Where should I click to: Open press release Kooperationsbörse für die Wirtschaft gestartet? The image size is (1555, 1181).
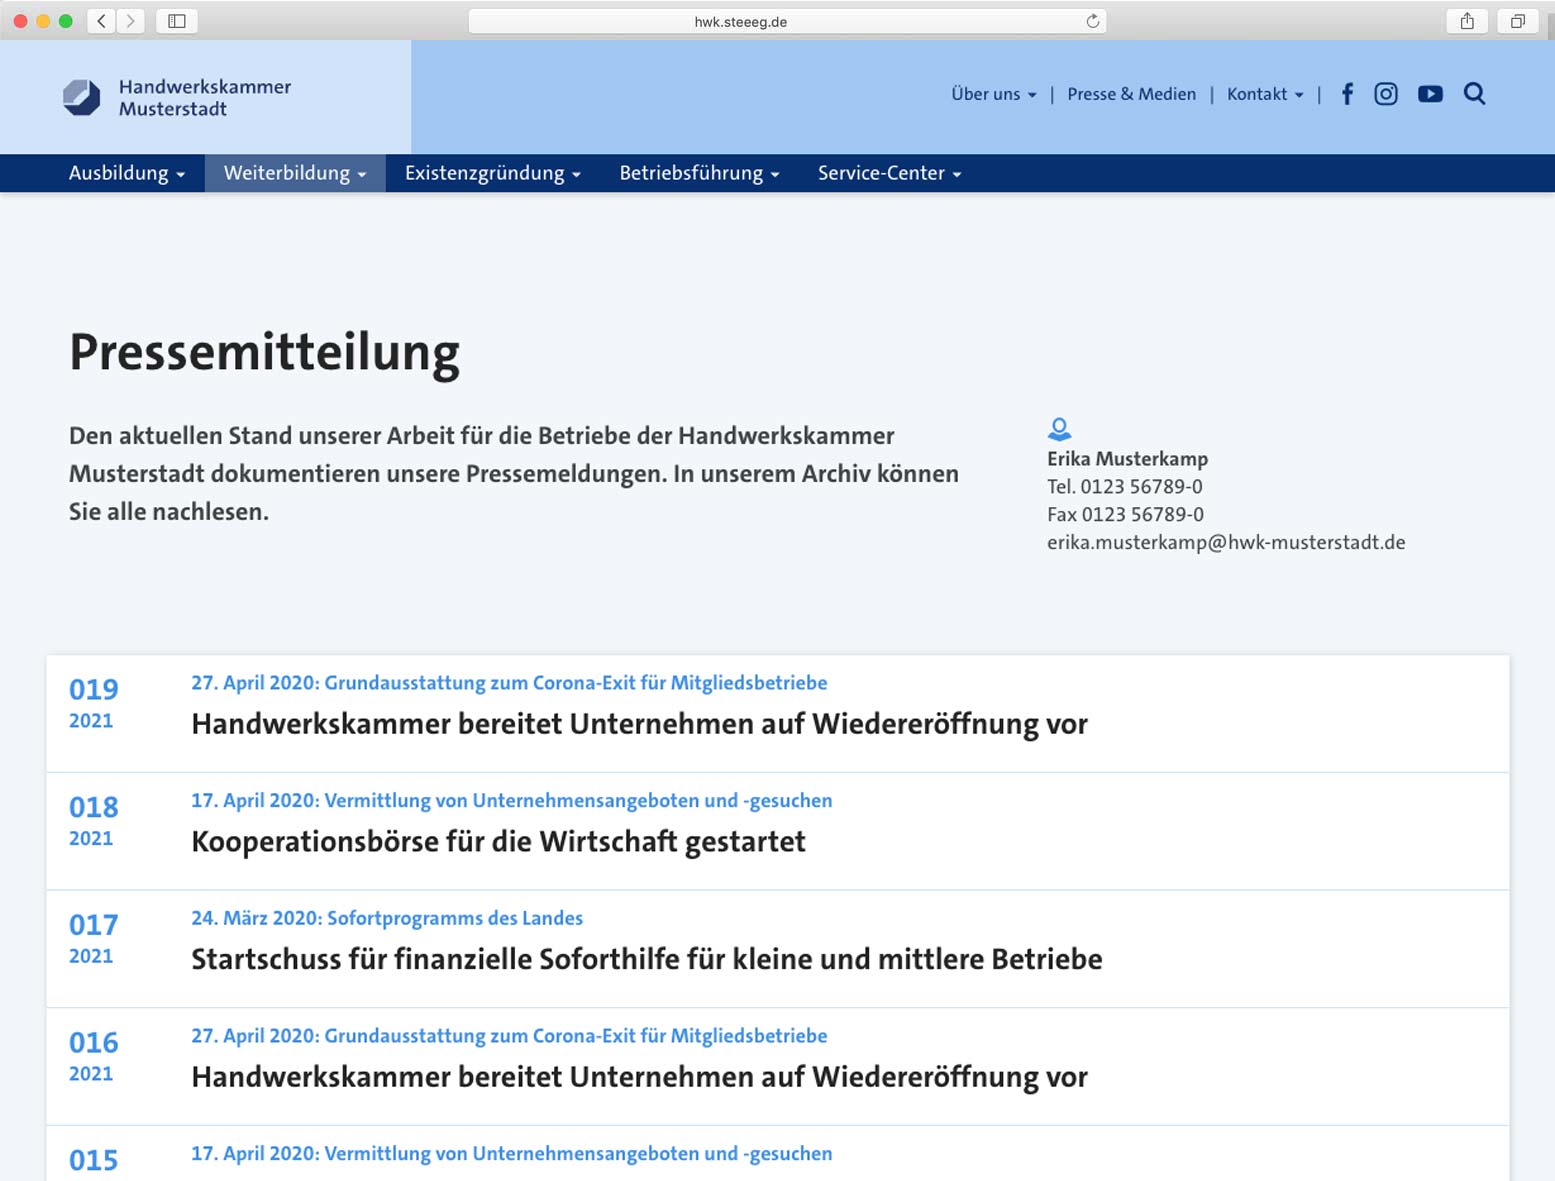pos(498,842)
